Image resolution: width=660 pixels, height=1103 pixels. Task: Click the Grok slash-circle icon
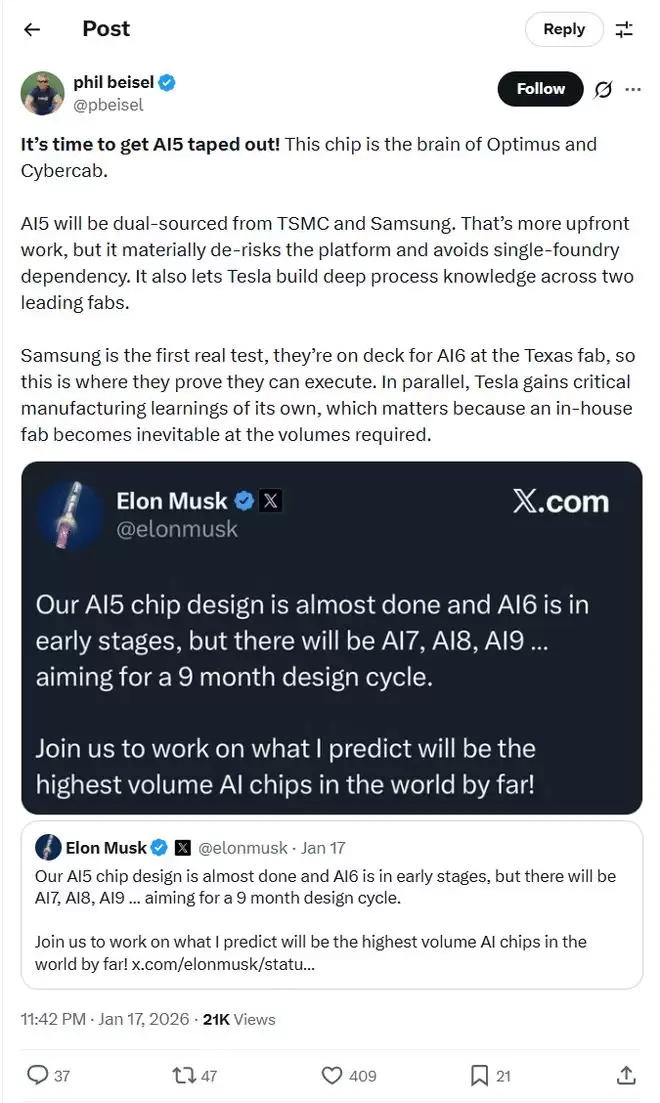[x=603, y=89]
